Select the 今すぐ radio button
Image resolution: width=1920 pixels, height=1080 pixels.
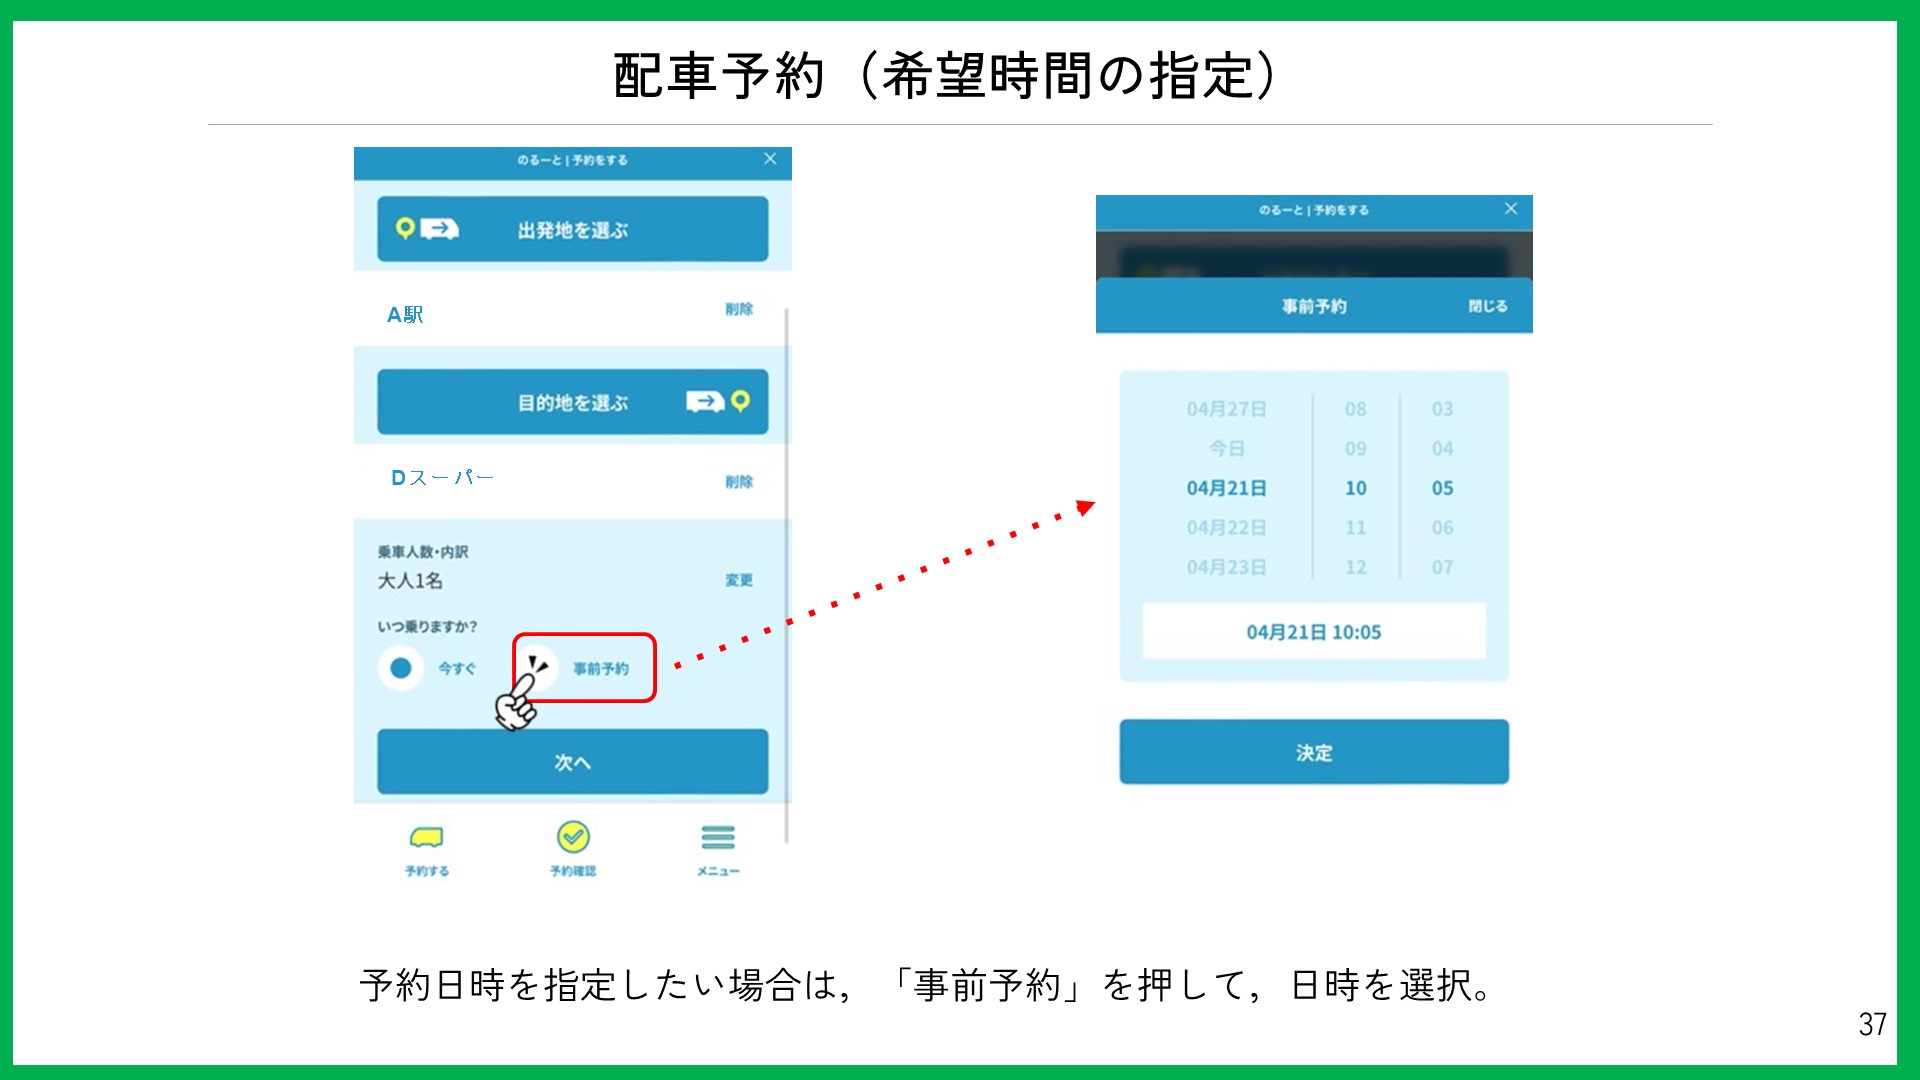click(x=401, y=668)
